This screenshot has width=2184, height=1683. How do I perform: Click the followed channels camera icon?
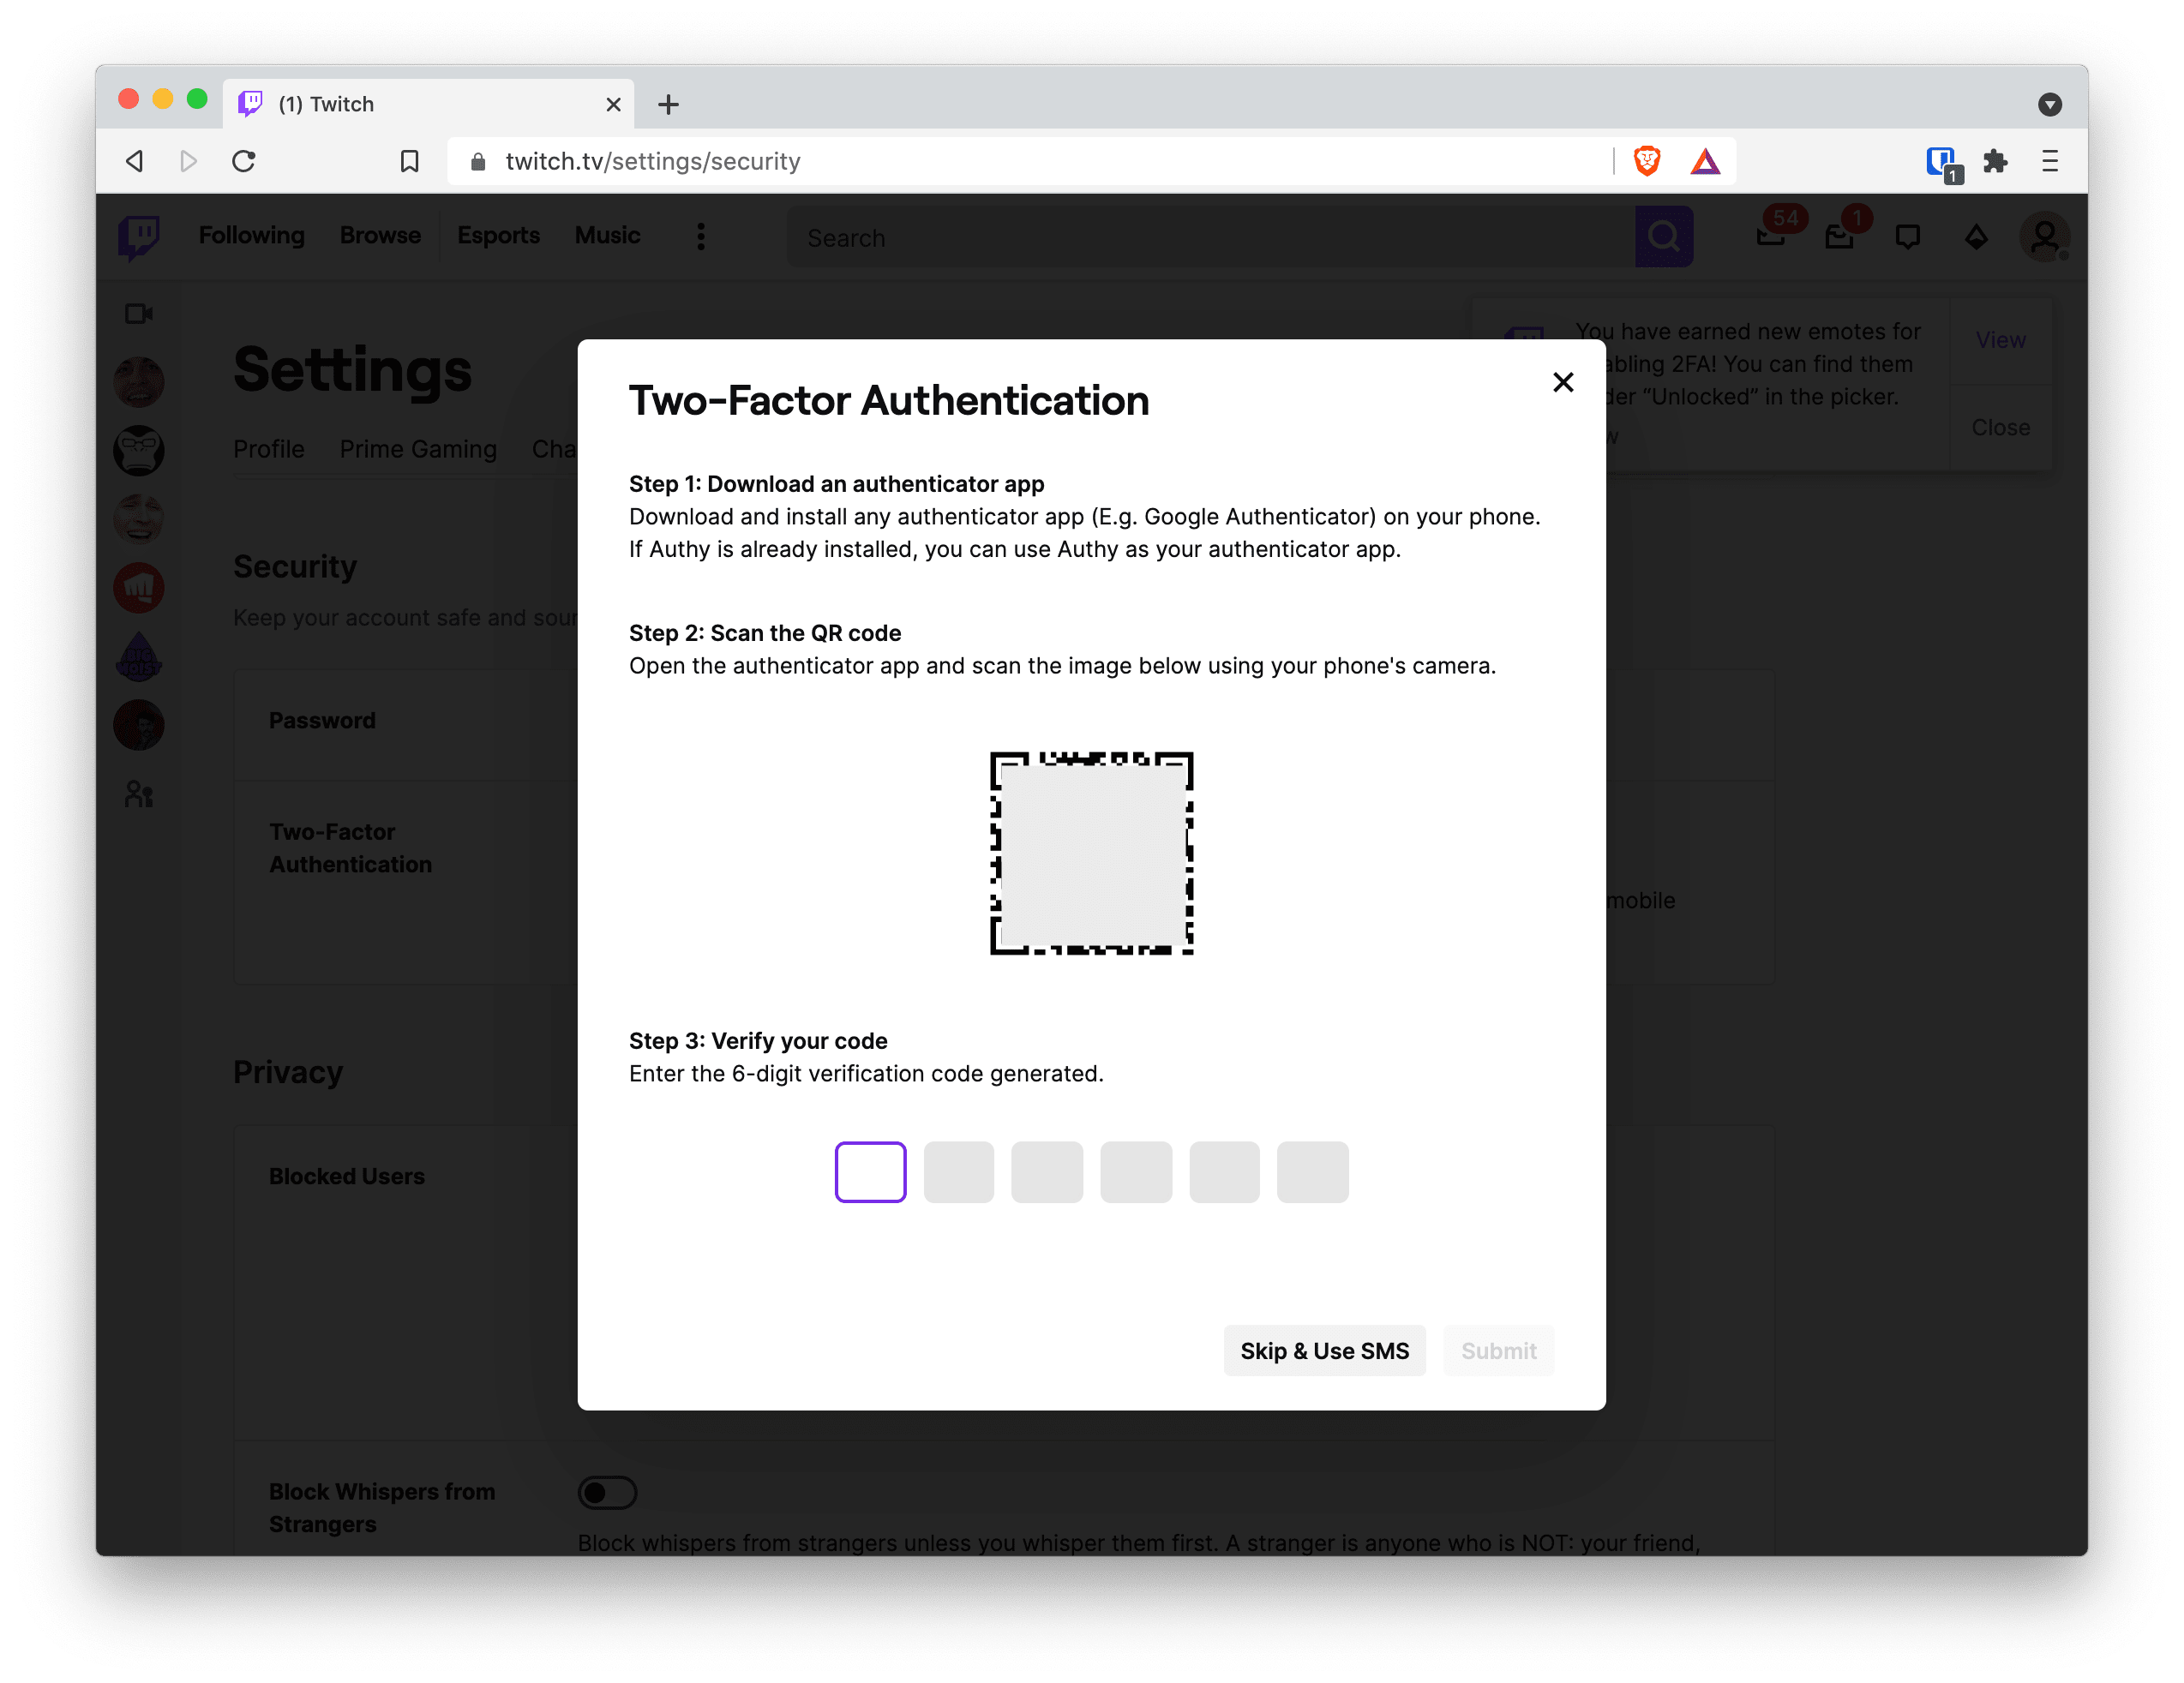(139, 314)
